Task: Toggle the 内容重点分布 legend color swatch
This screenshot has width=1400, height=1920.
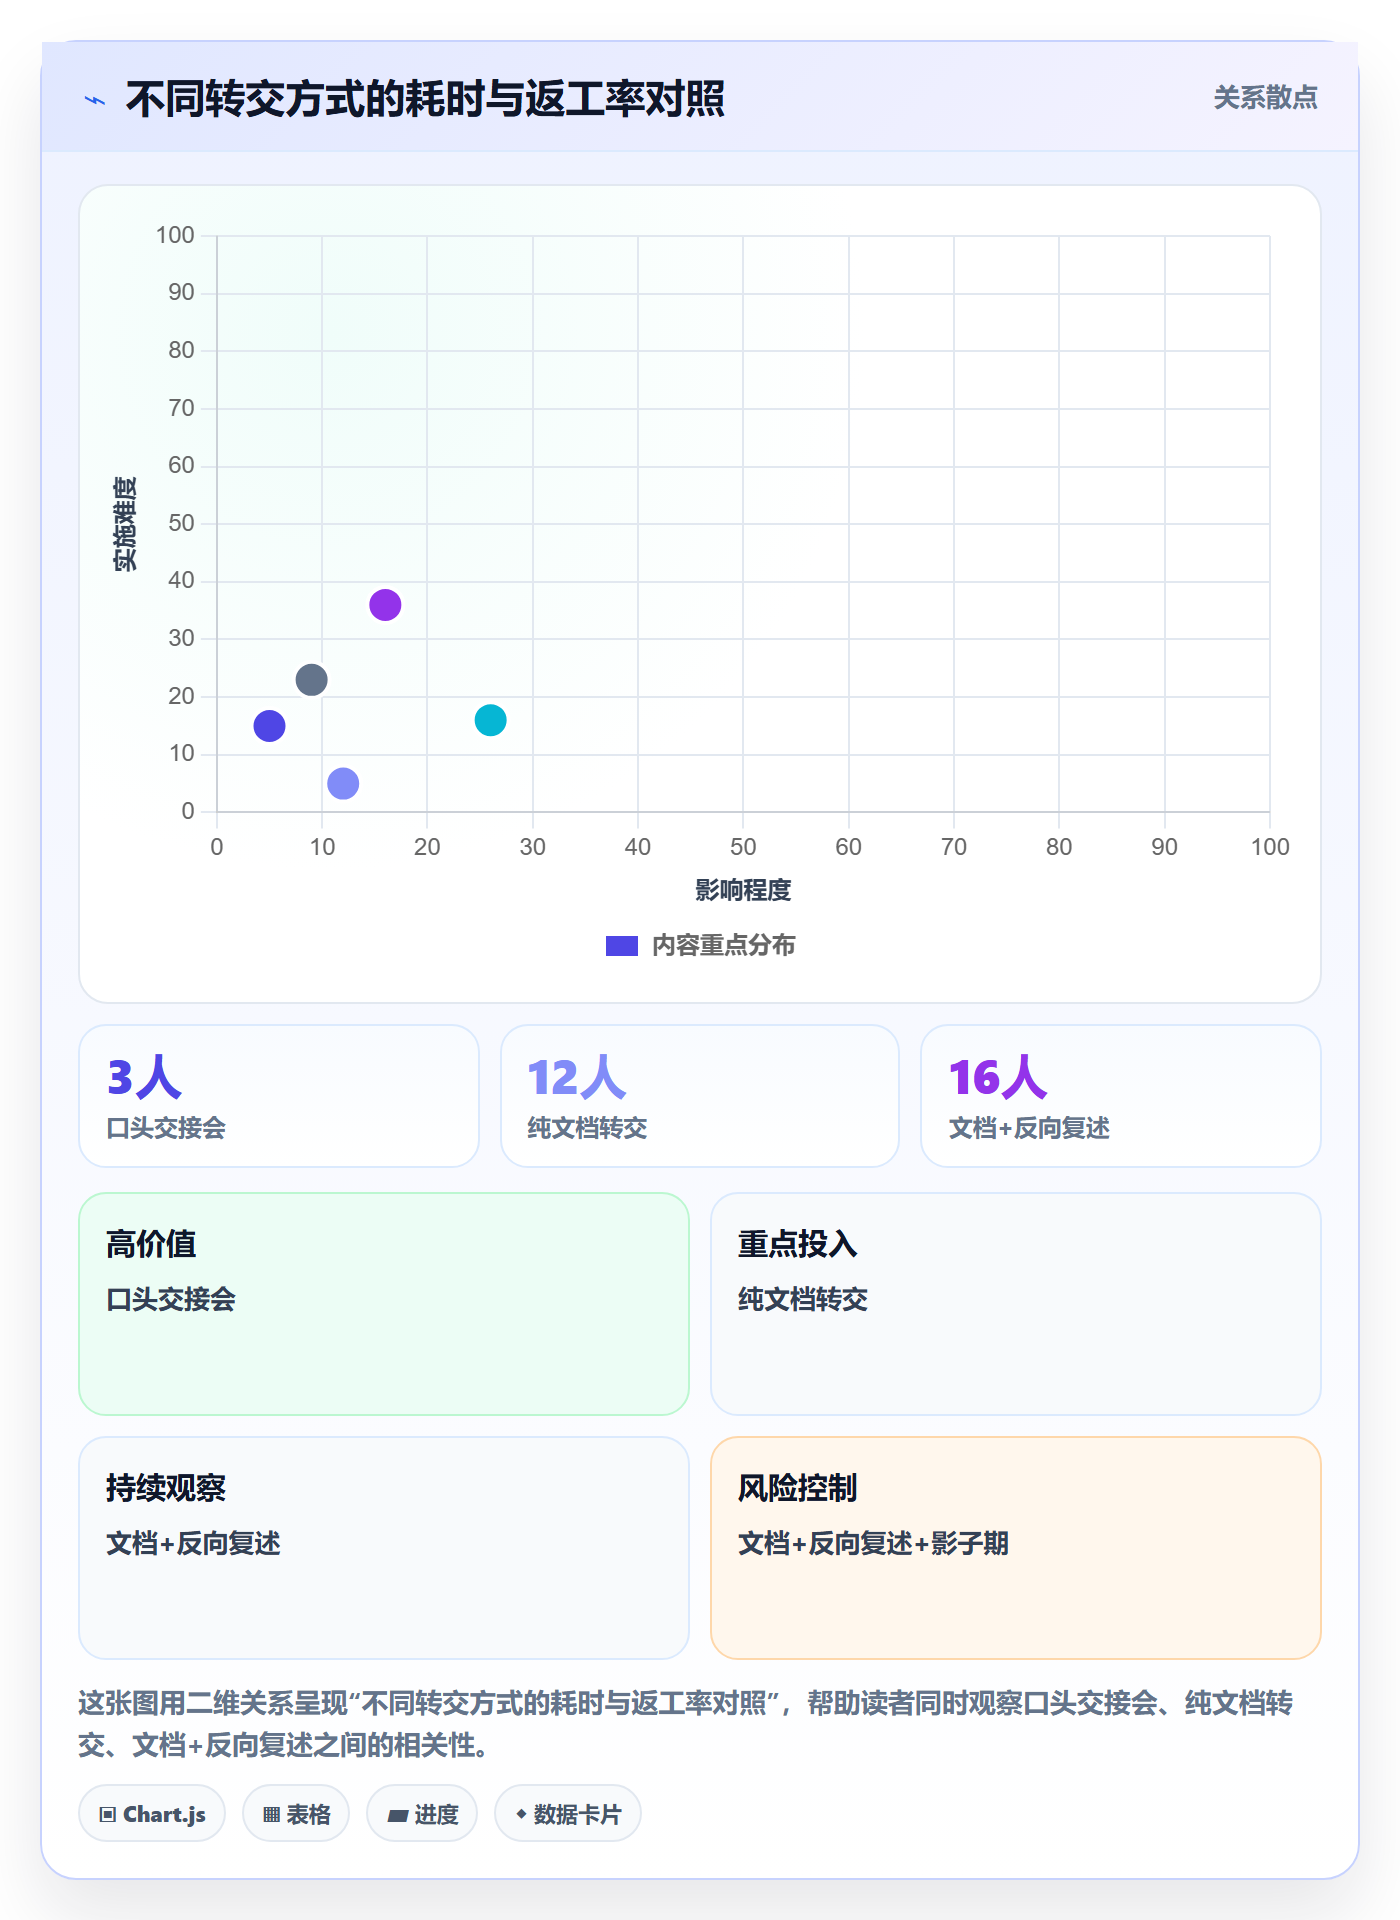Action: tap(622, 946)
